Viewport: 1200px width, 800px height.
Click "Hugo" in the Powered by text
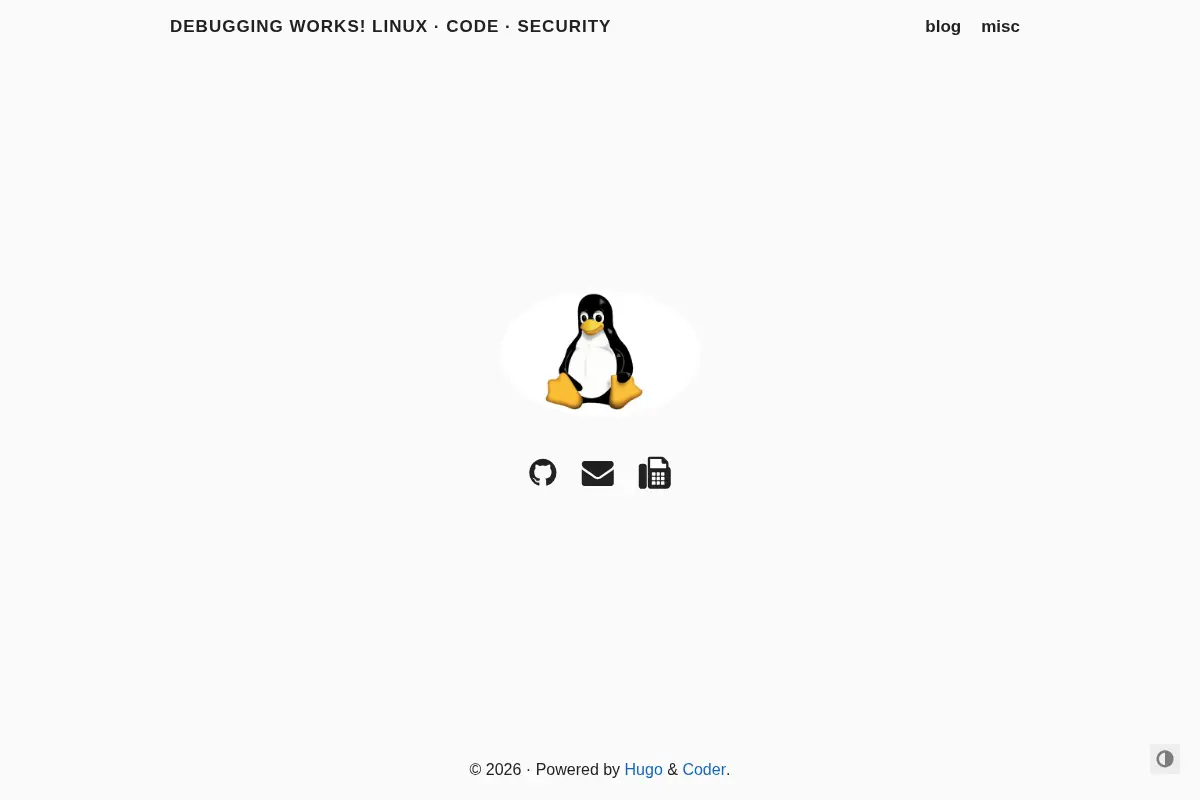[643, 769]
